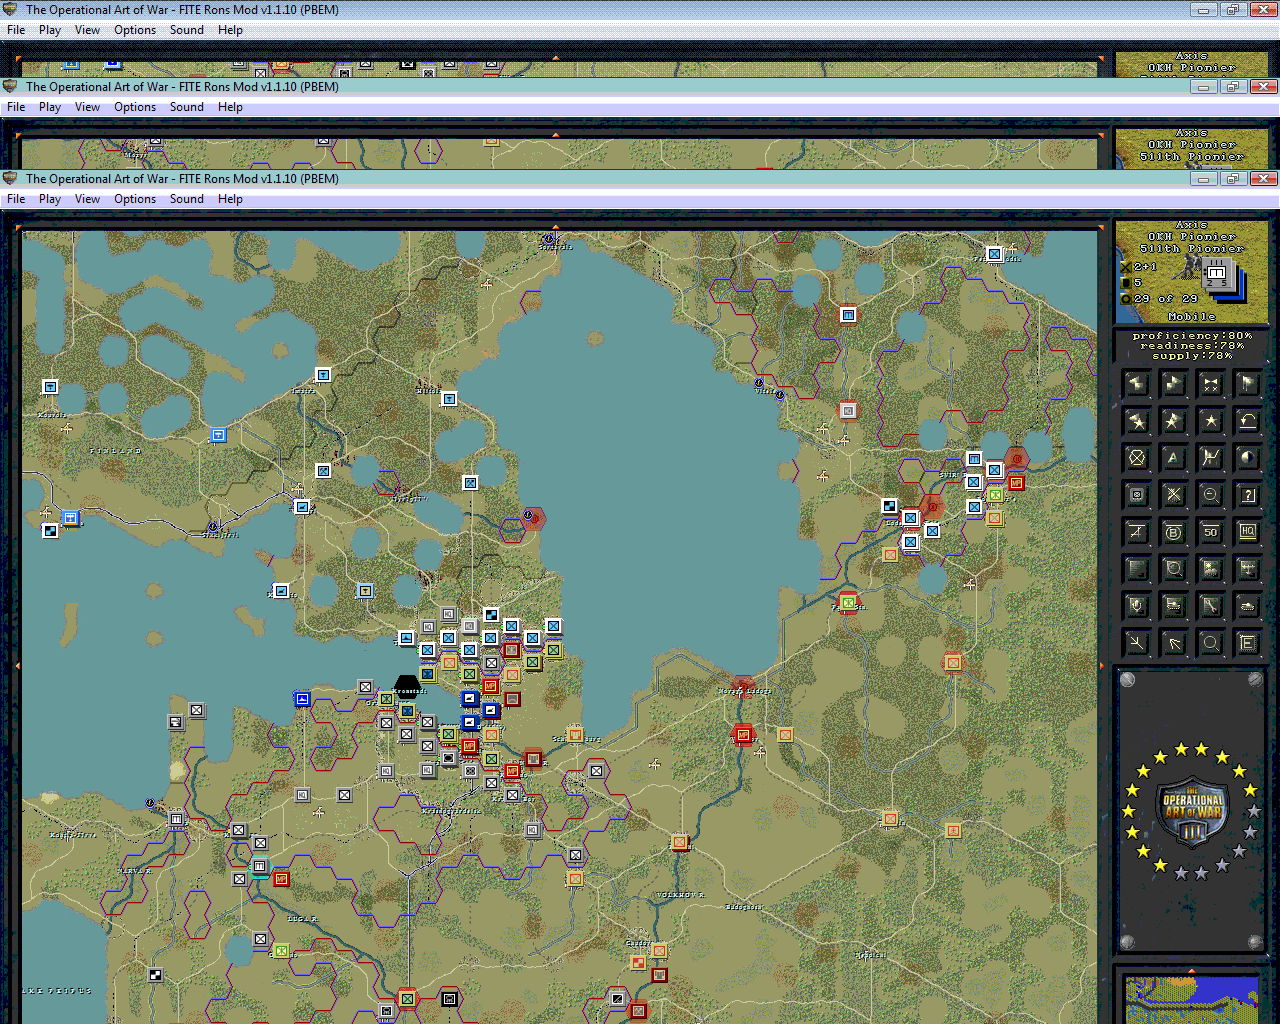Click the diagonal arrow icon in bottom row
The width and height of the screenshot is (1280, 1024).
click(x=1173, y=643)
